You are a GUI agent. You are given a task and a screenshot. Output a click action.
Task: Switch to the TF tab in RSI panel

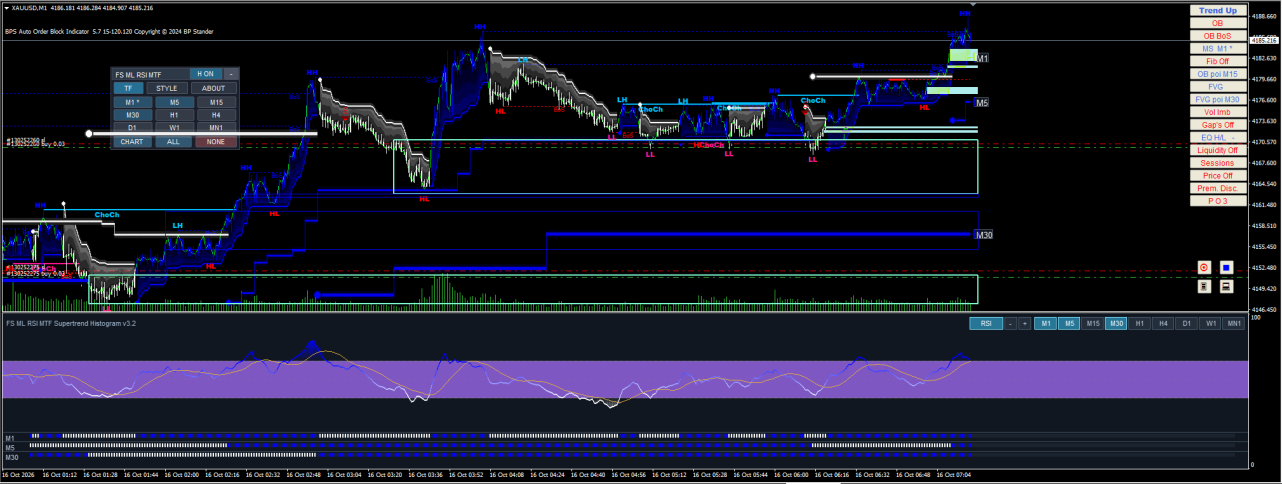128,88
